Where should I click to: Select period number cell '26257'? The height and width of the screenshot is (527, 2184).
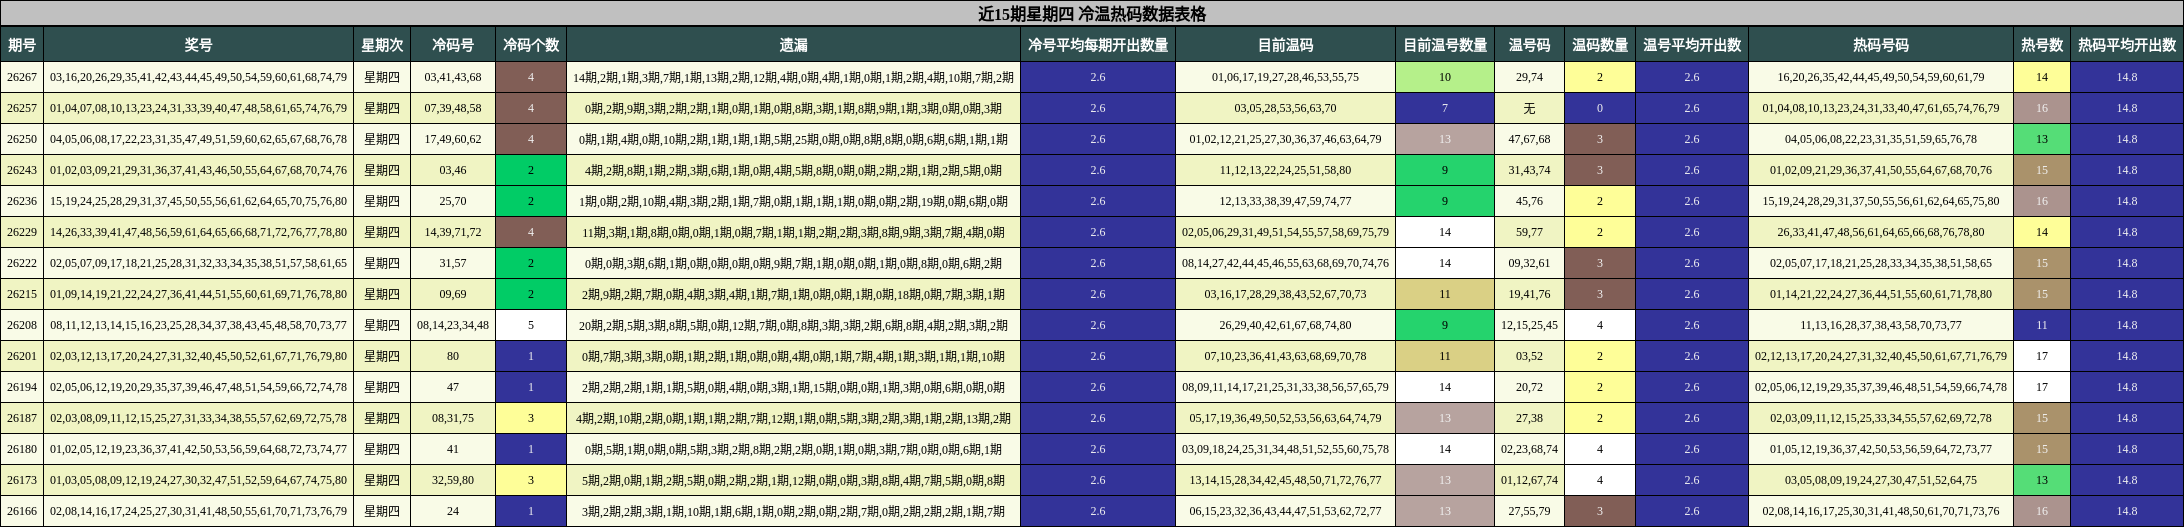[22, 108]
